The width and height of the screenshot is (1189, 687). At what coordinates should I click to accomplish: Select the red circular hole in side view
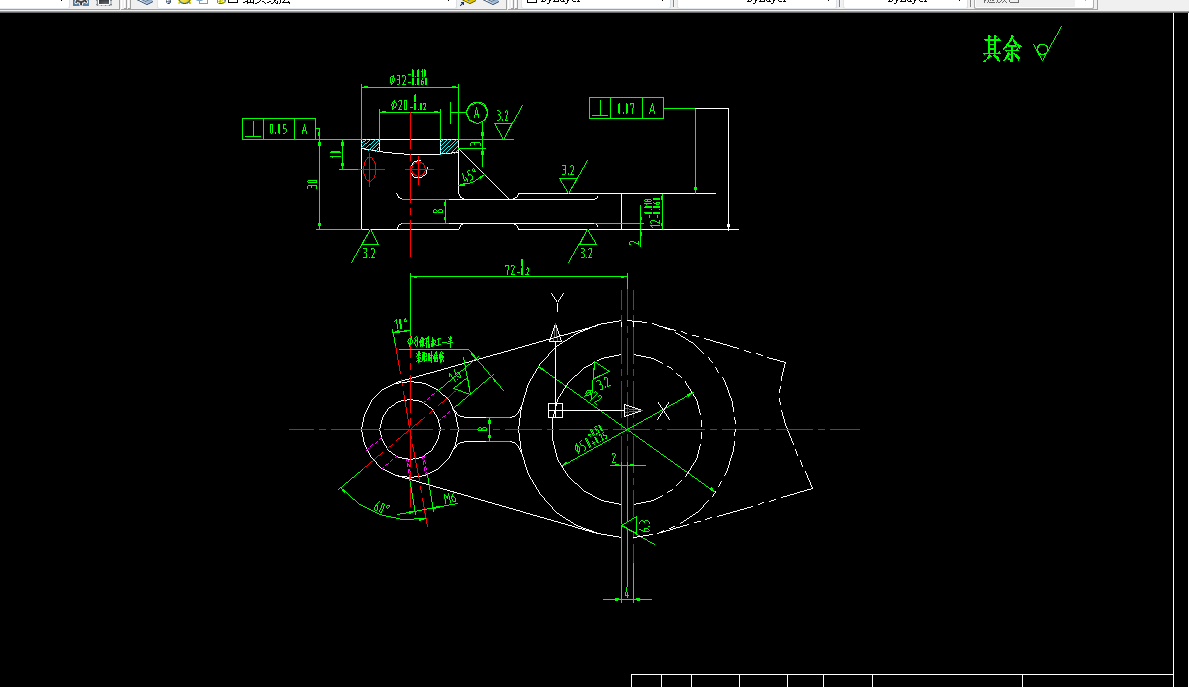[x=418, y=169]
